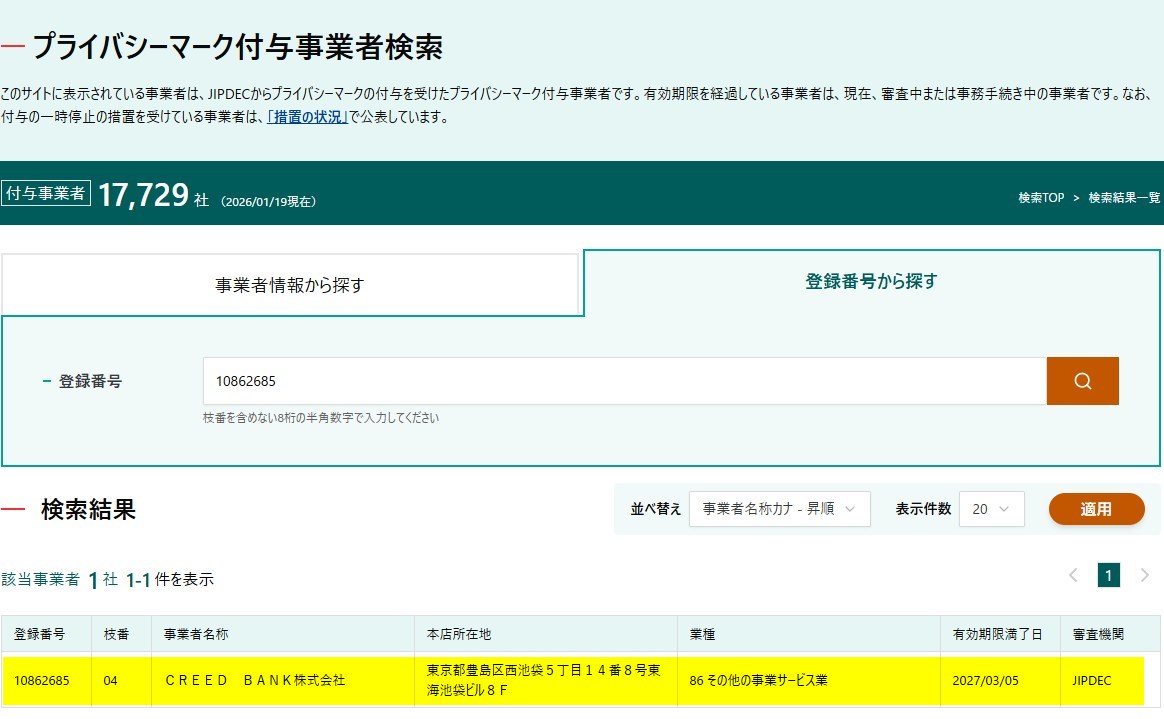Click the orange magnifier search button
1164x719 pixels.
pos(1082,381)
